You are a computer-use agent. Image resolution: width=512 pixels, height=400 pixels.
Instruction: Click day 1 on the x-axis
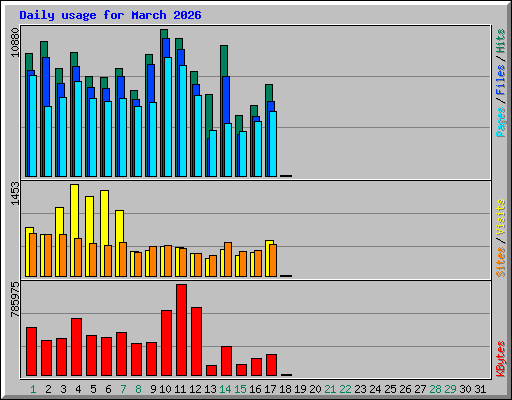[33, 389]
